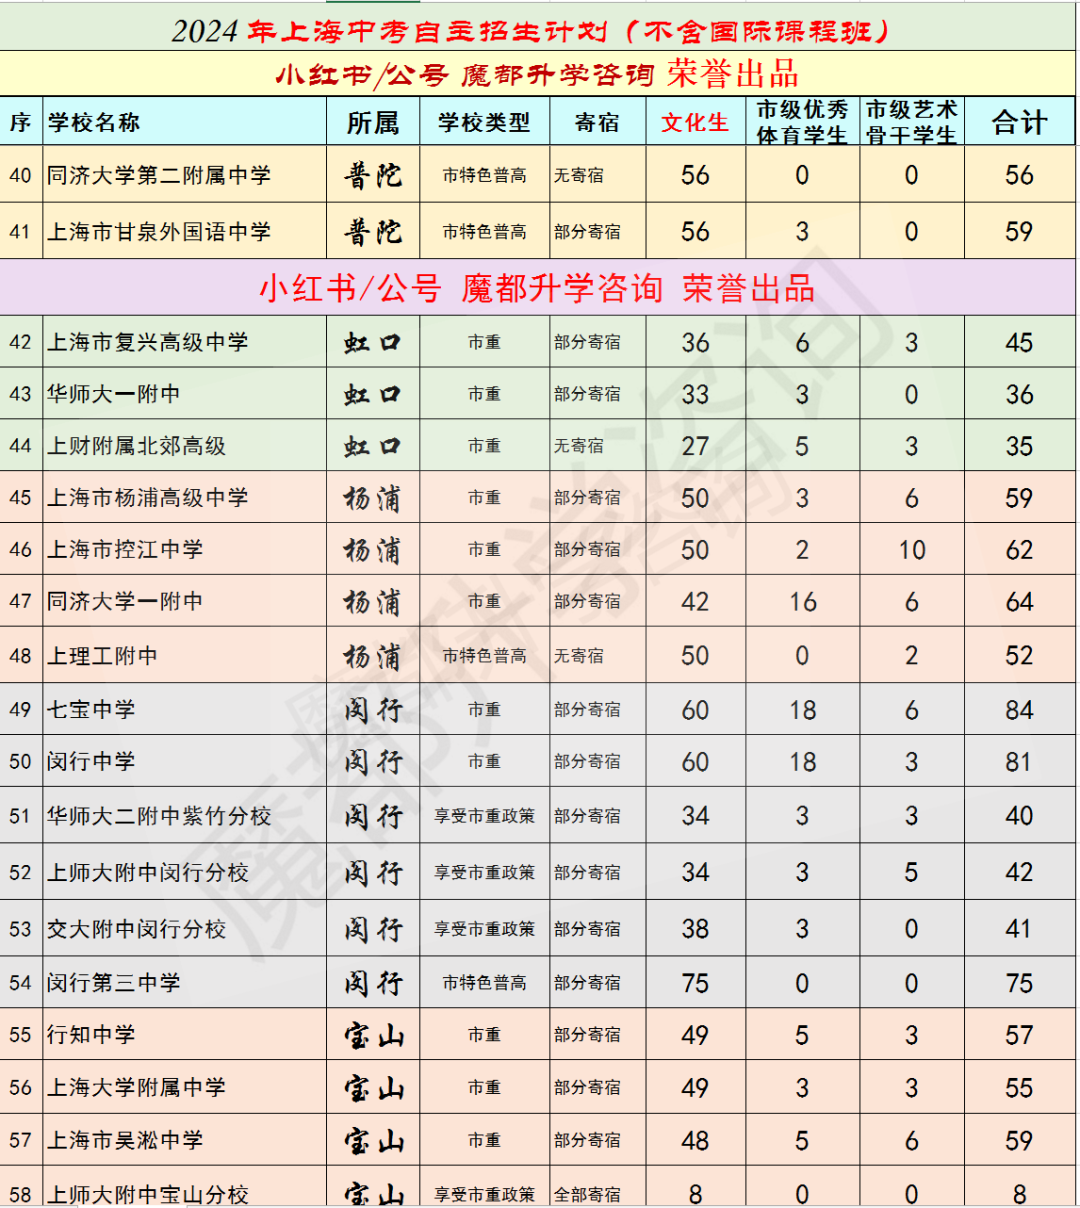Click cell '行知中学'
The width and height of the screenshot is (1080, 1208).
[185, 1035]
